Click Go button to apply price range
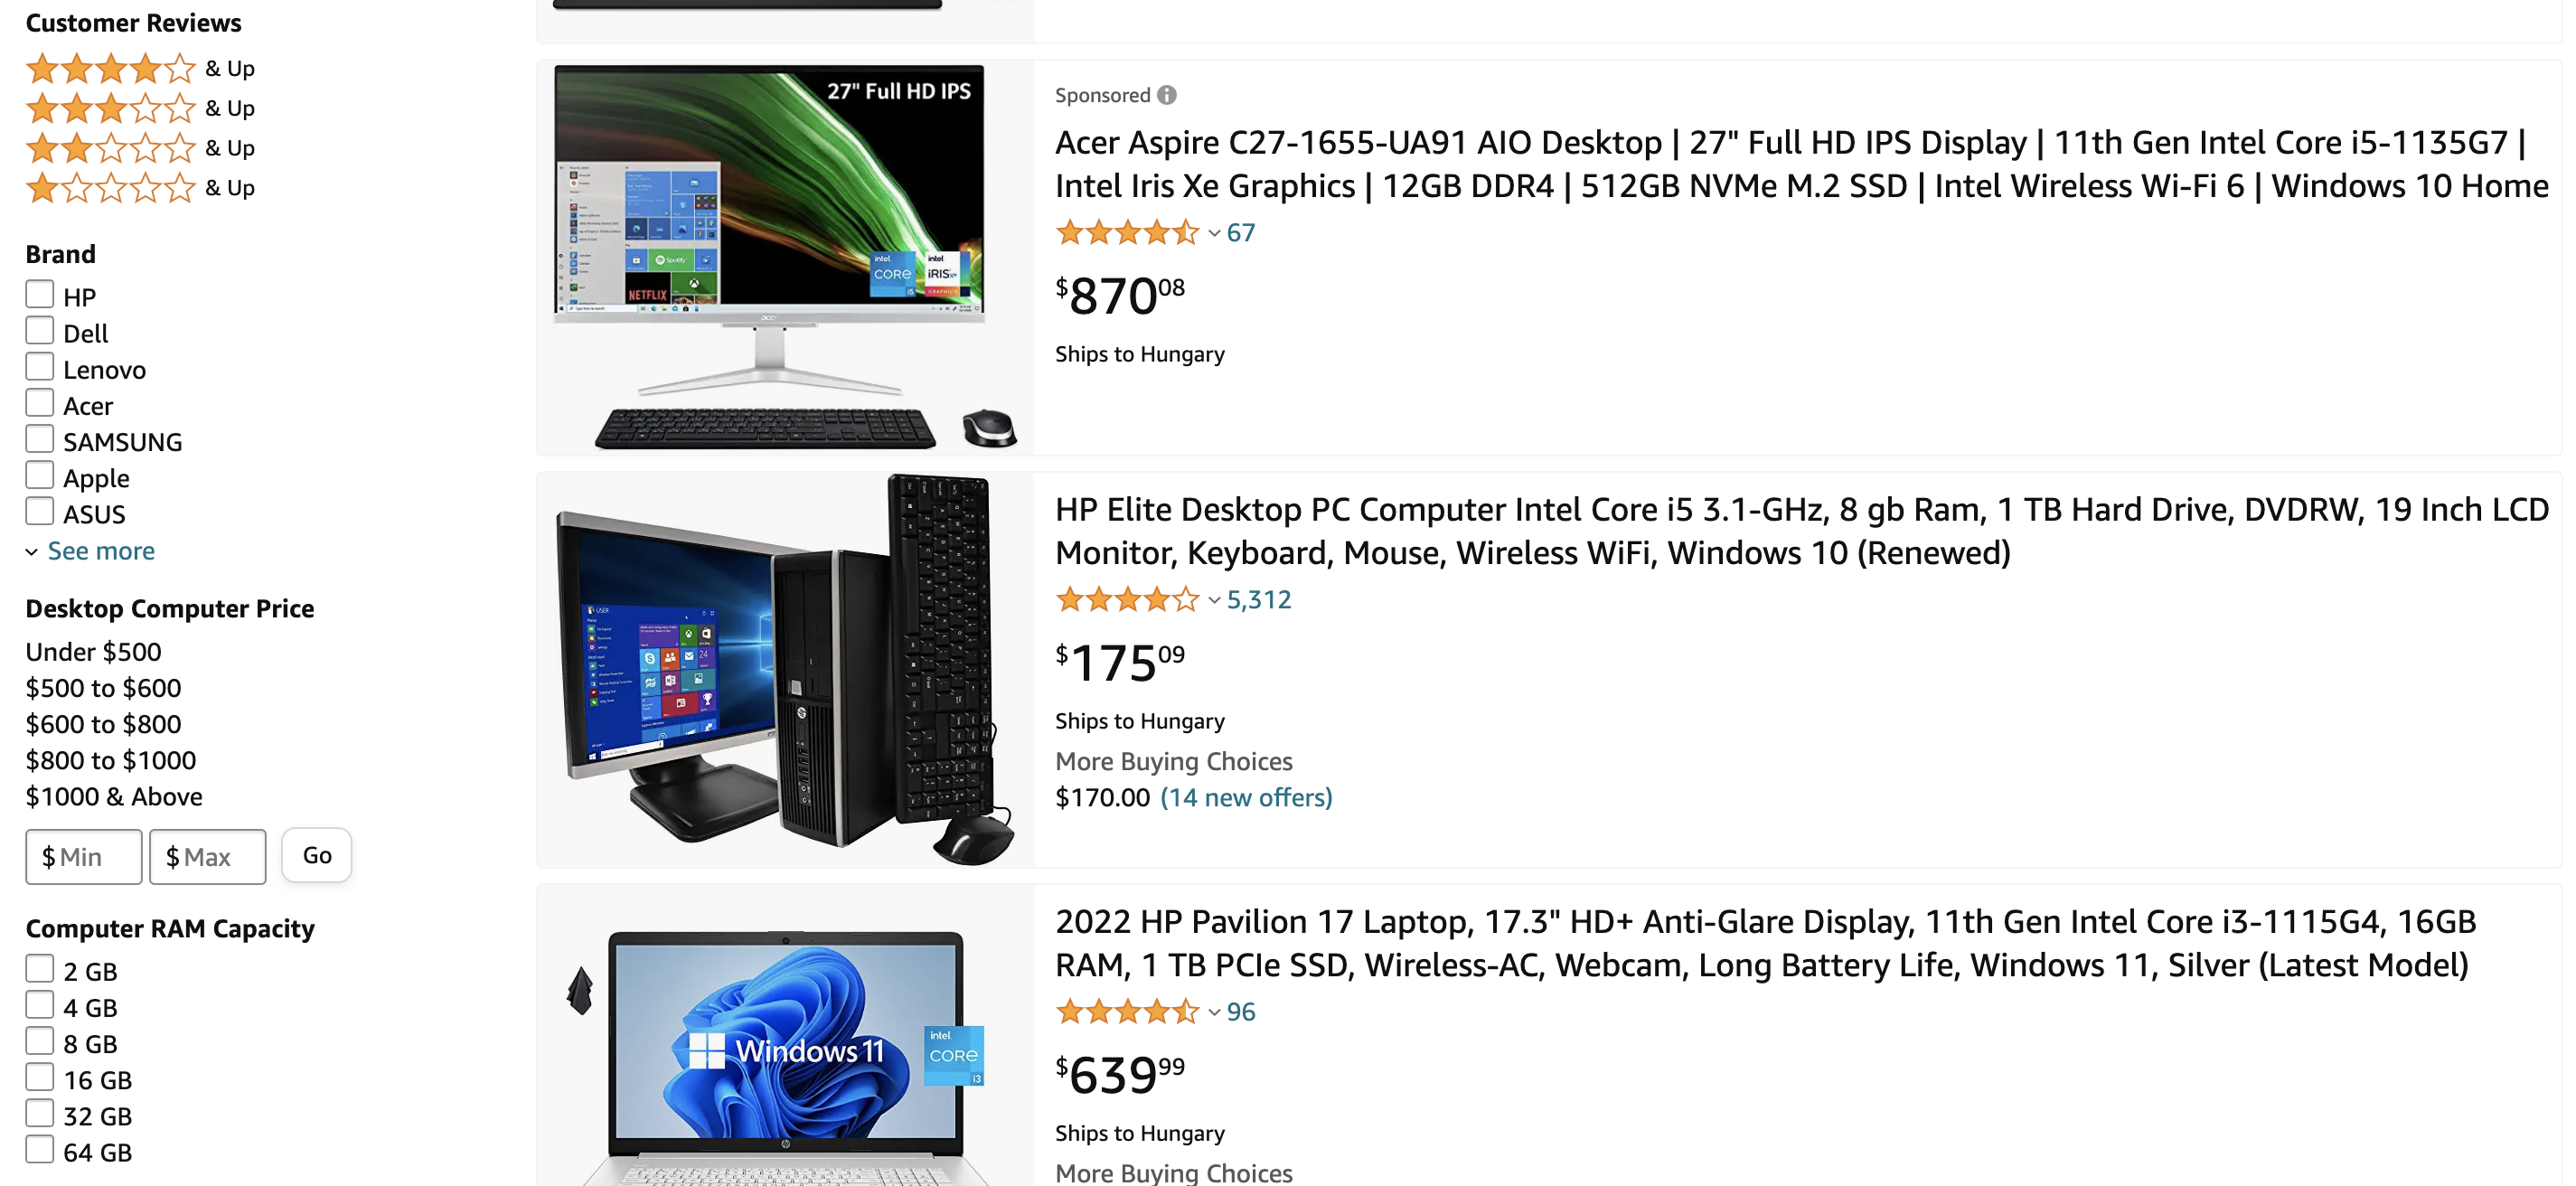 pos(317,854)
